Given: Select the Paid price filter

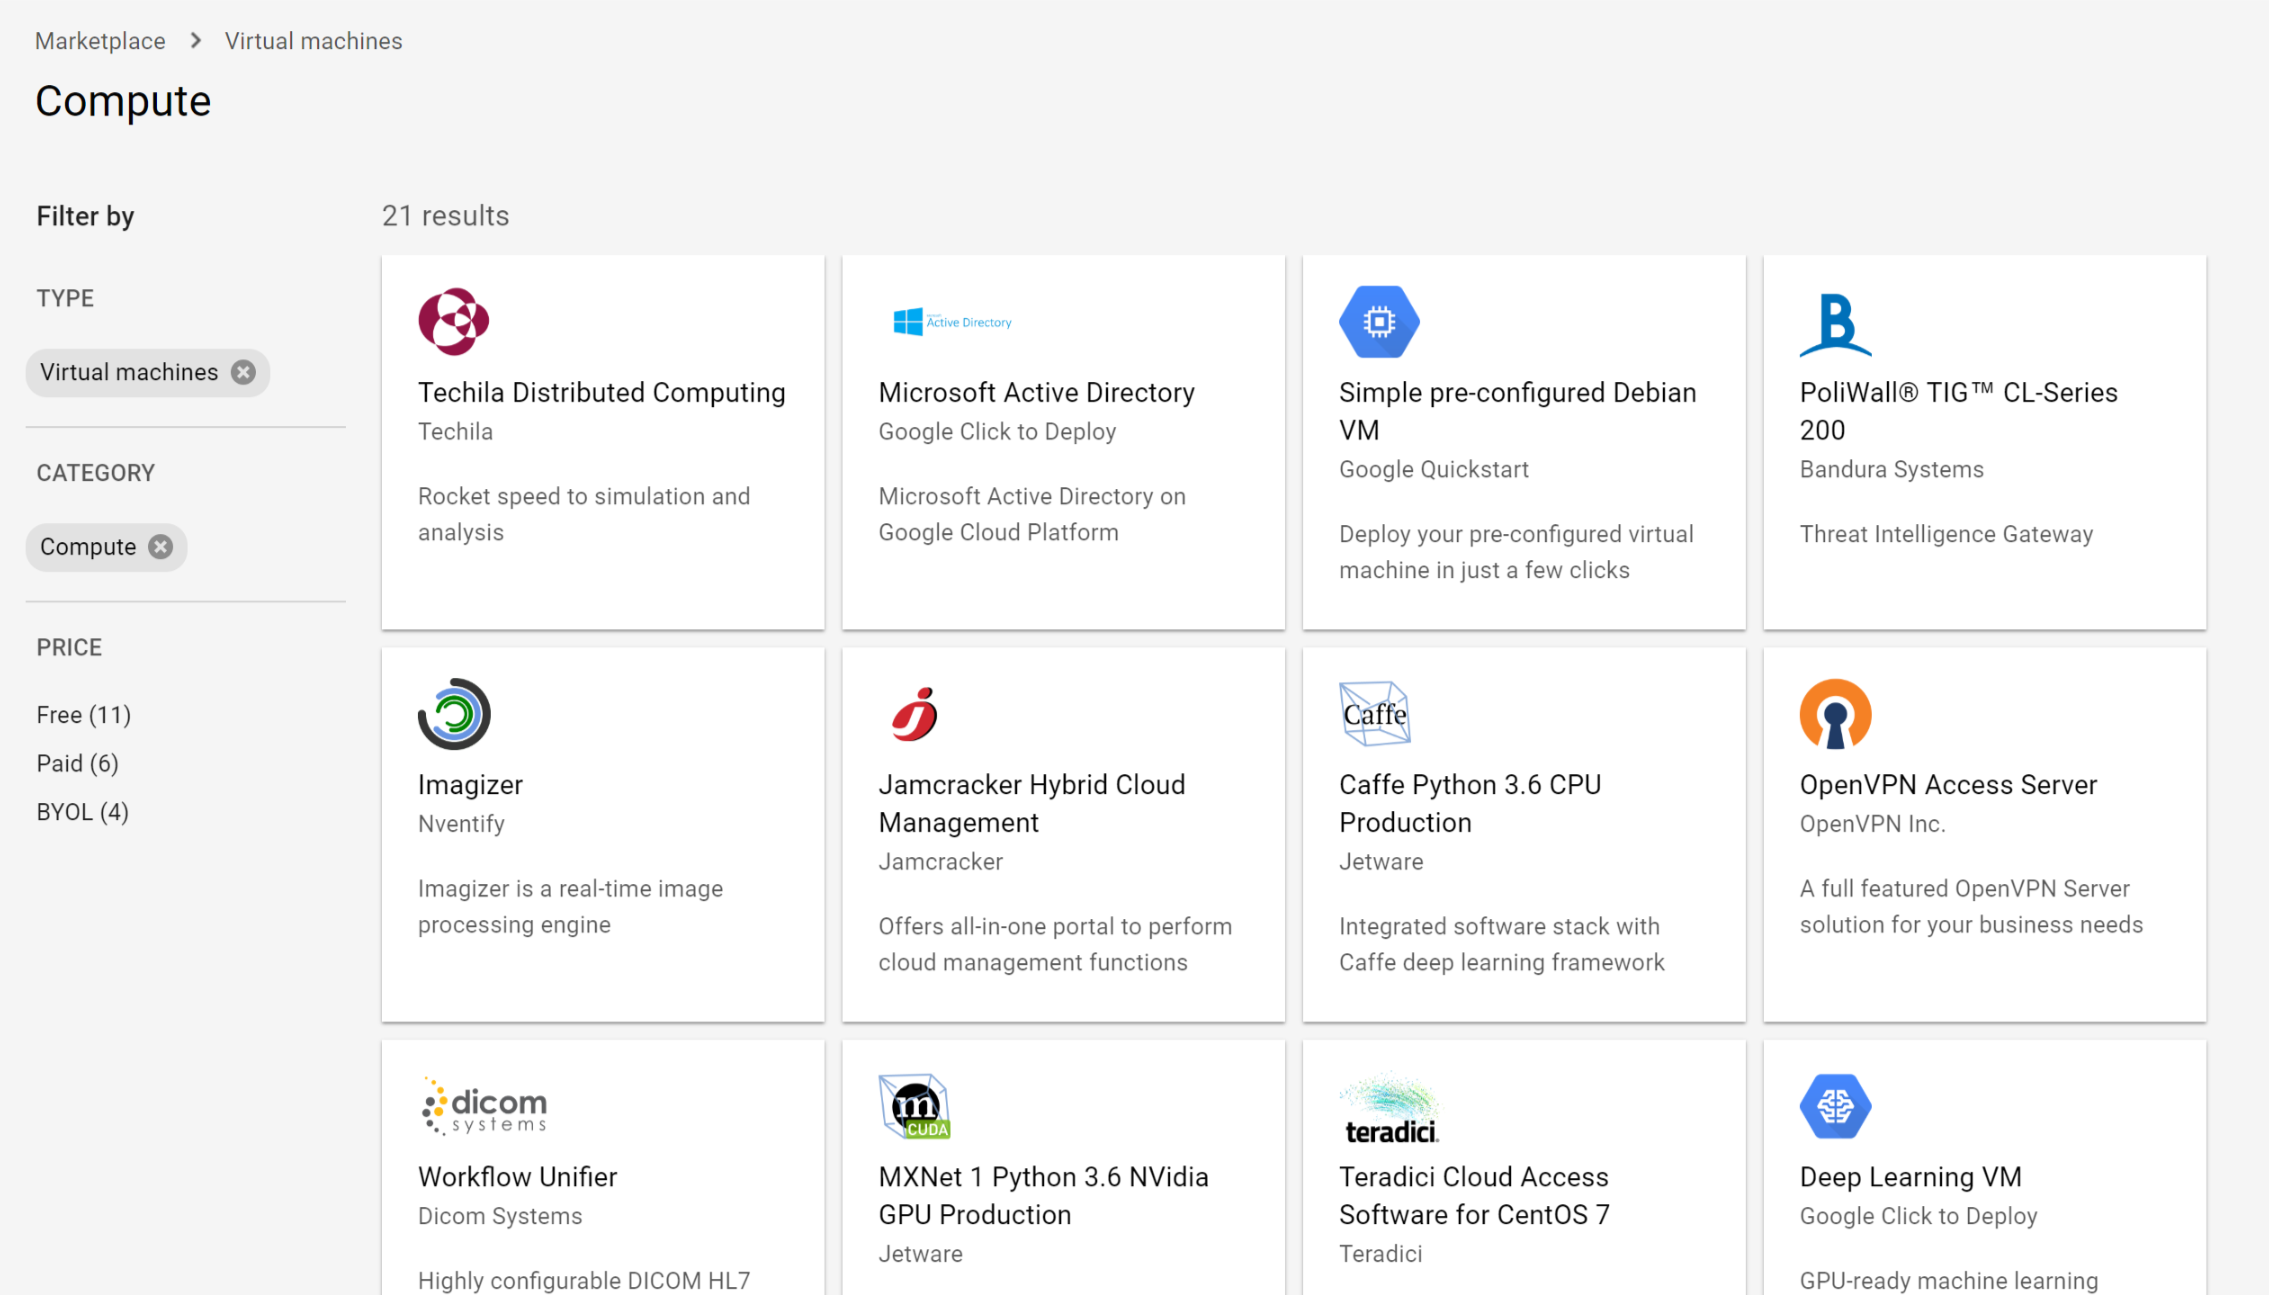Looking at the screenshot, I should click(x=77, y=762).
